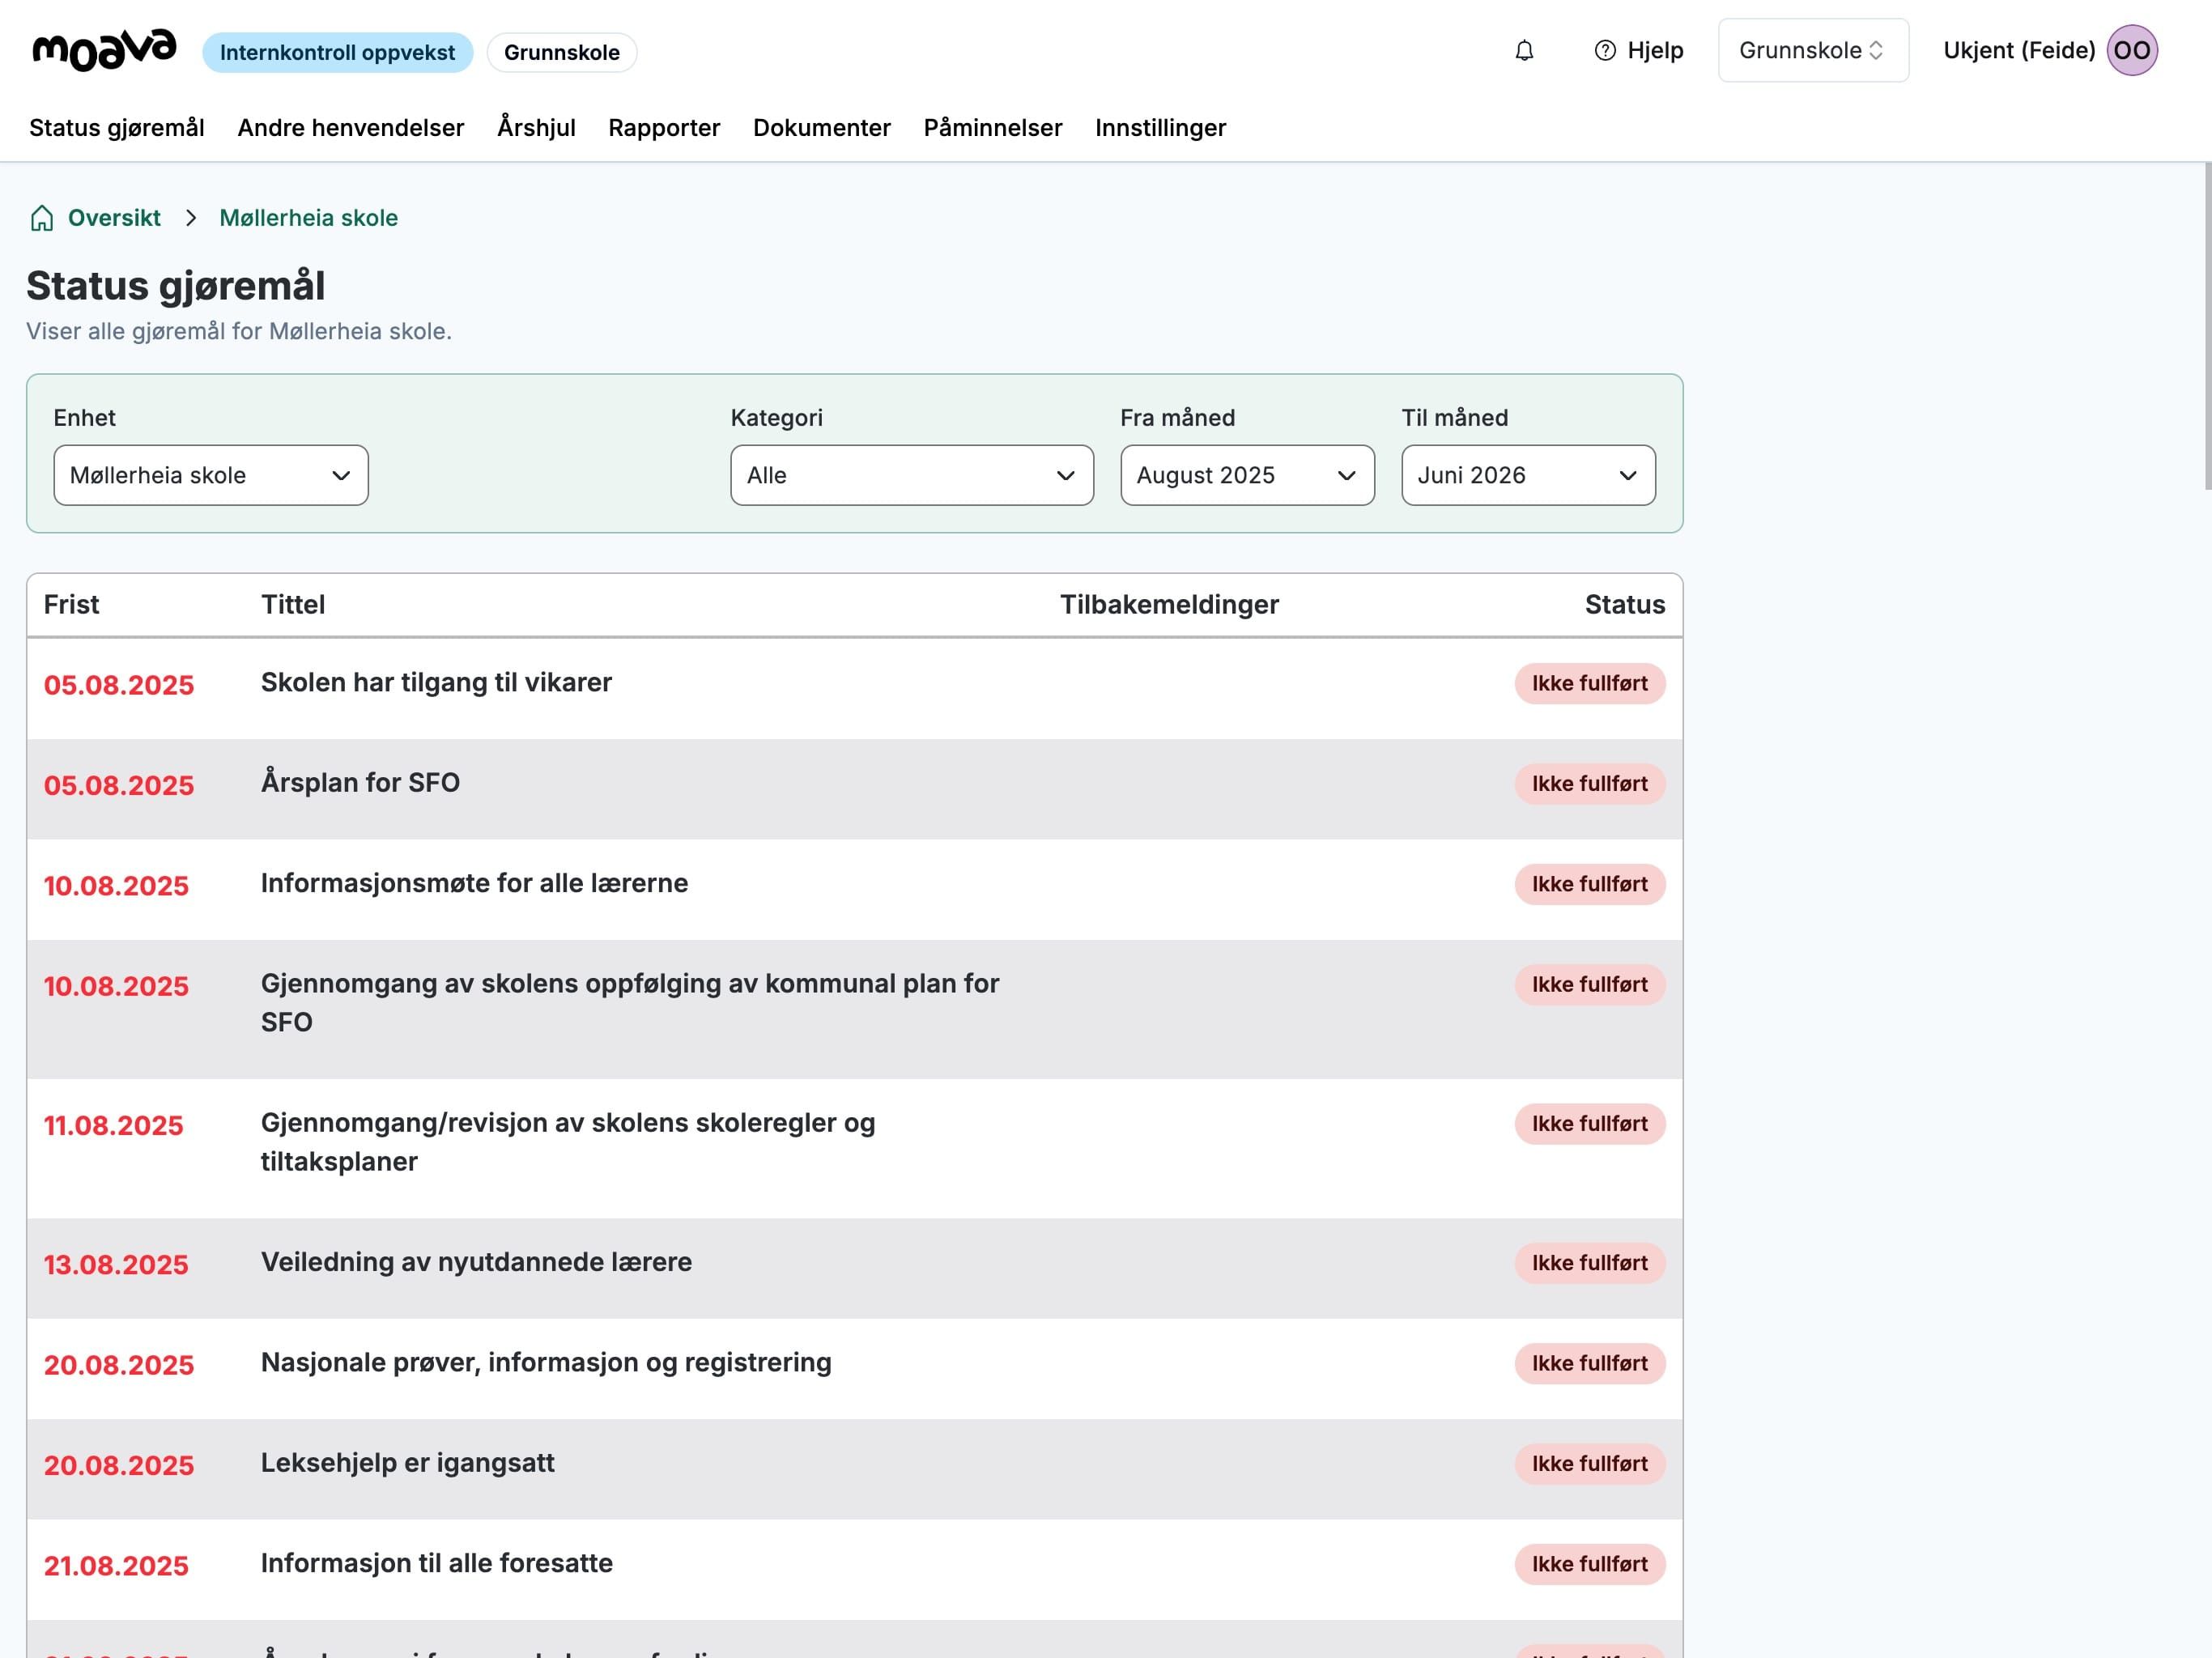2212x1658 pixels.
Task: Click the Internkontroll oppvekst badge
Action: click(x=337, y=52)
